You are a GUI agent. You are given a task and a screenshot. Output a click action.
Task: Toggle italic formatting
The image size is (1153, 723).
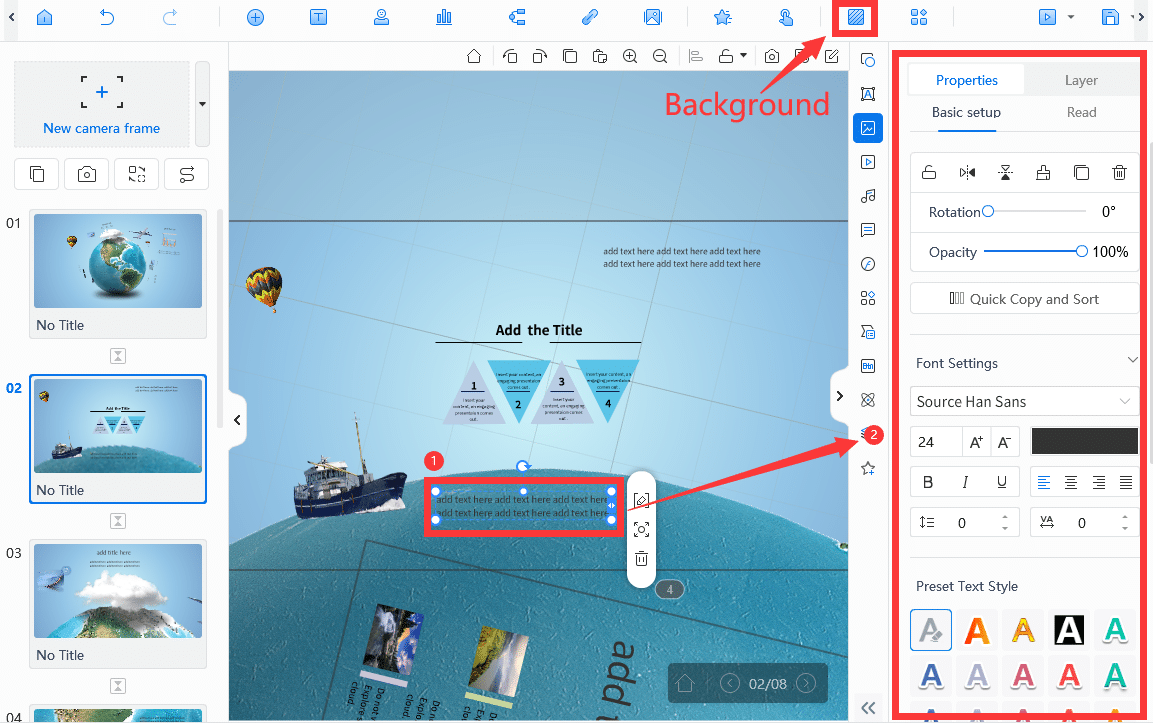tap(966, 481)
